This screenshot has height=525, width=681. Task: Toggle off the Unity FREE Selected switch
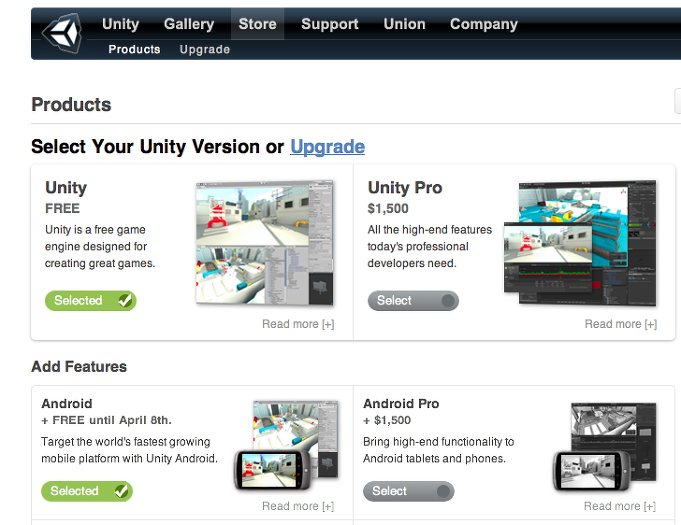point(91,300)
